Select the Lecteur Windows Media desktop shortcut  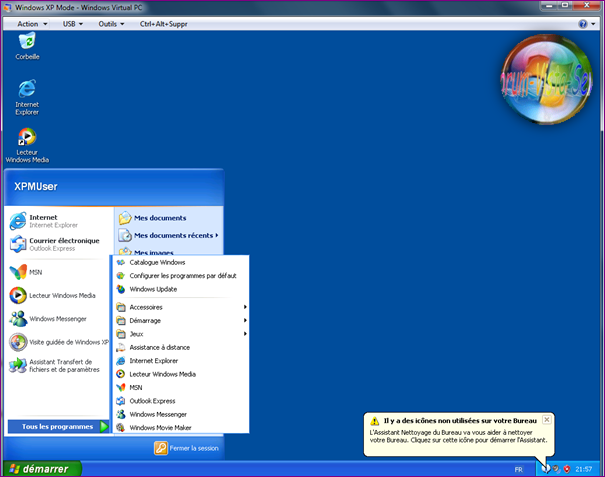click(x=27, y=145)
